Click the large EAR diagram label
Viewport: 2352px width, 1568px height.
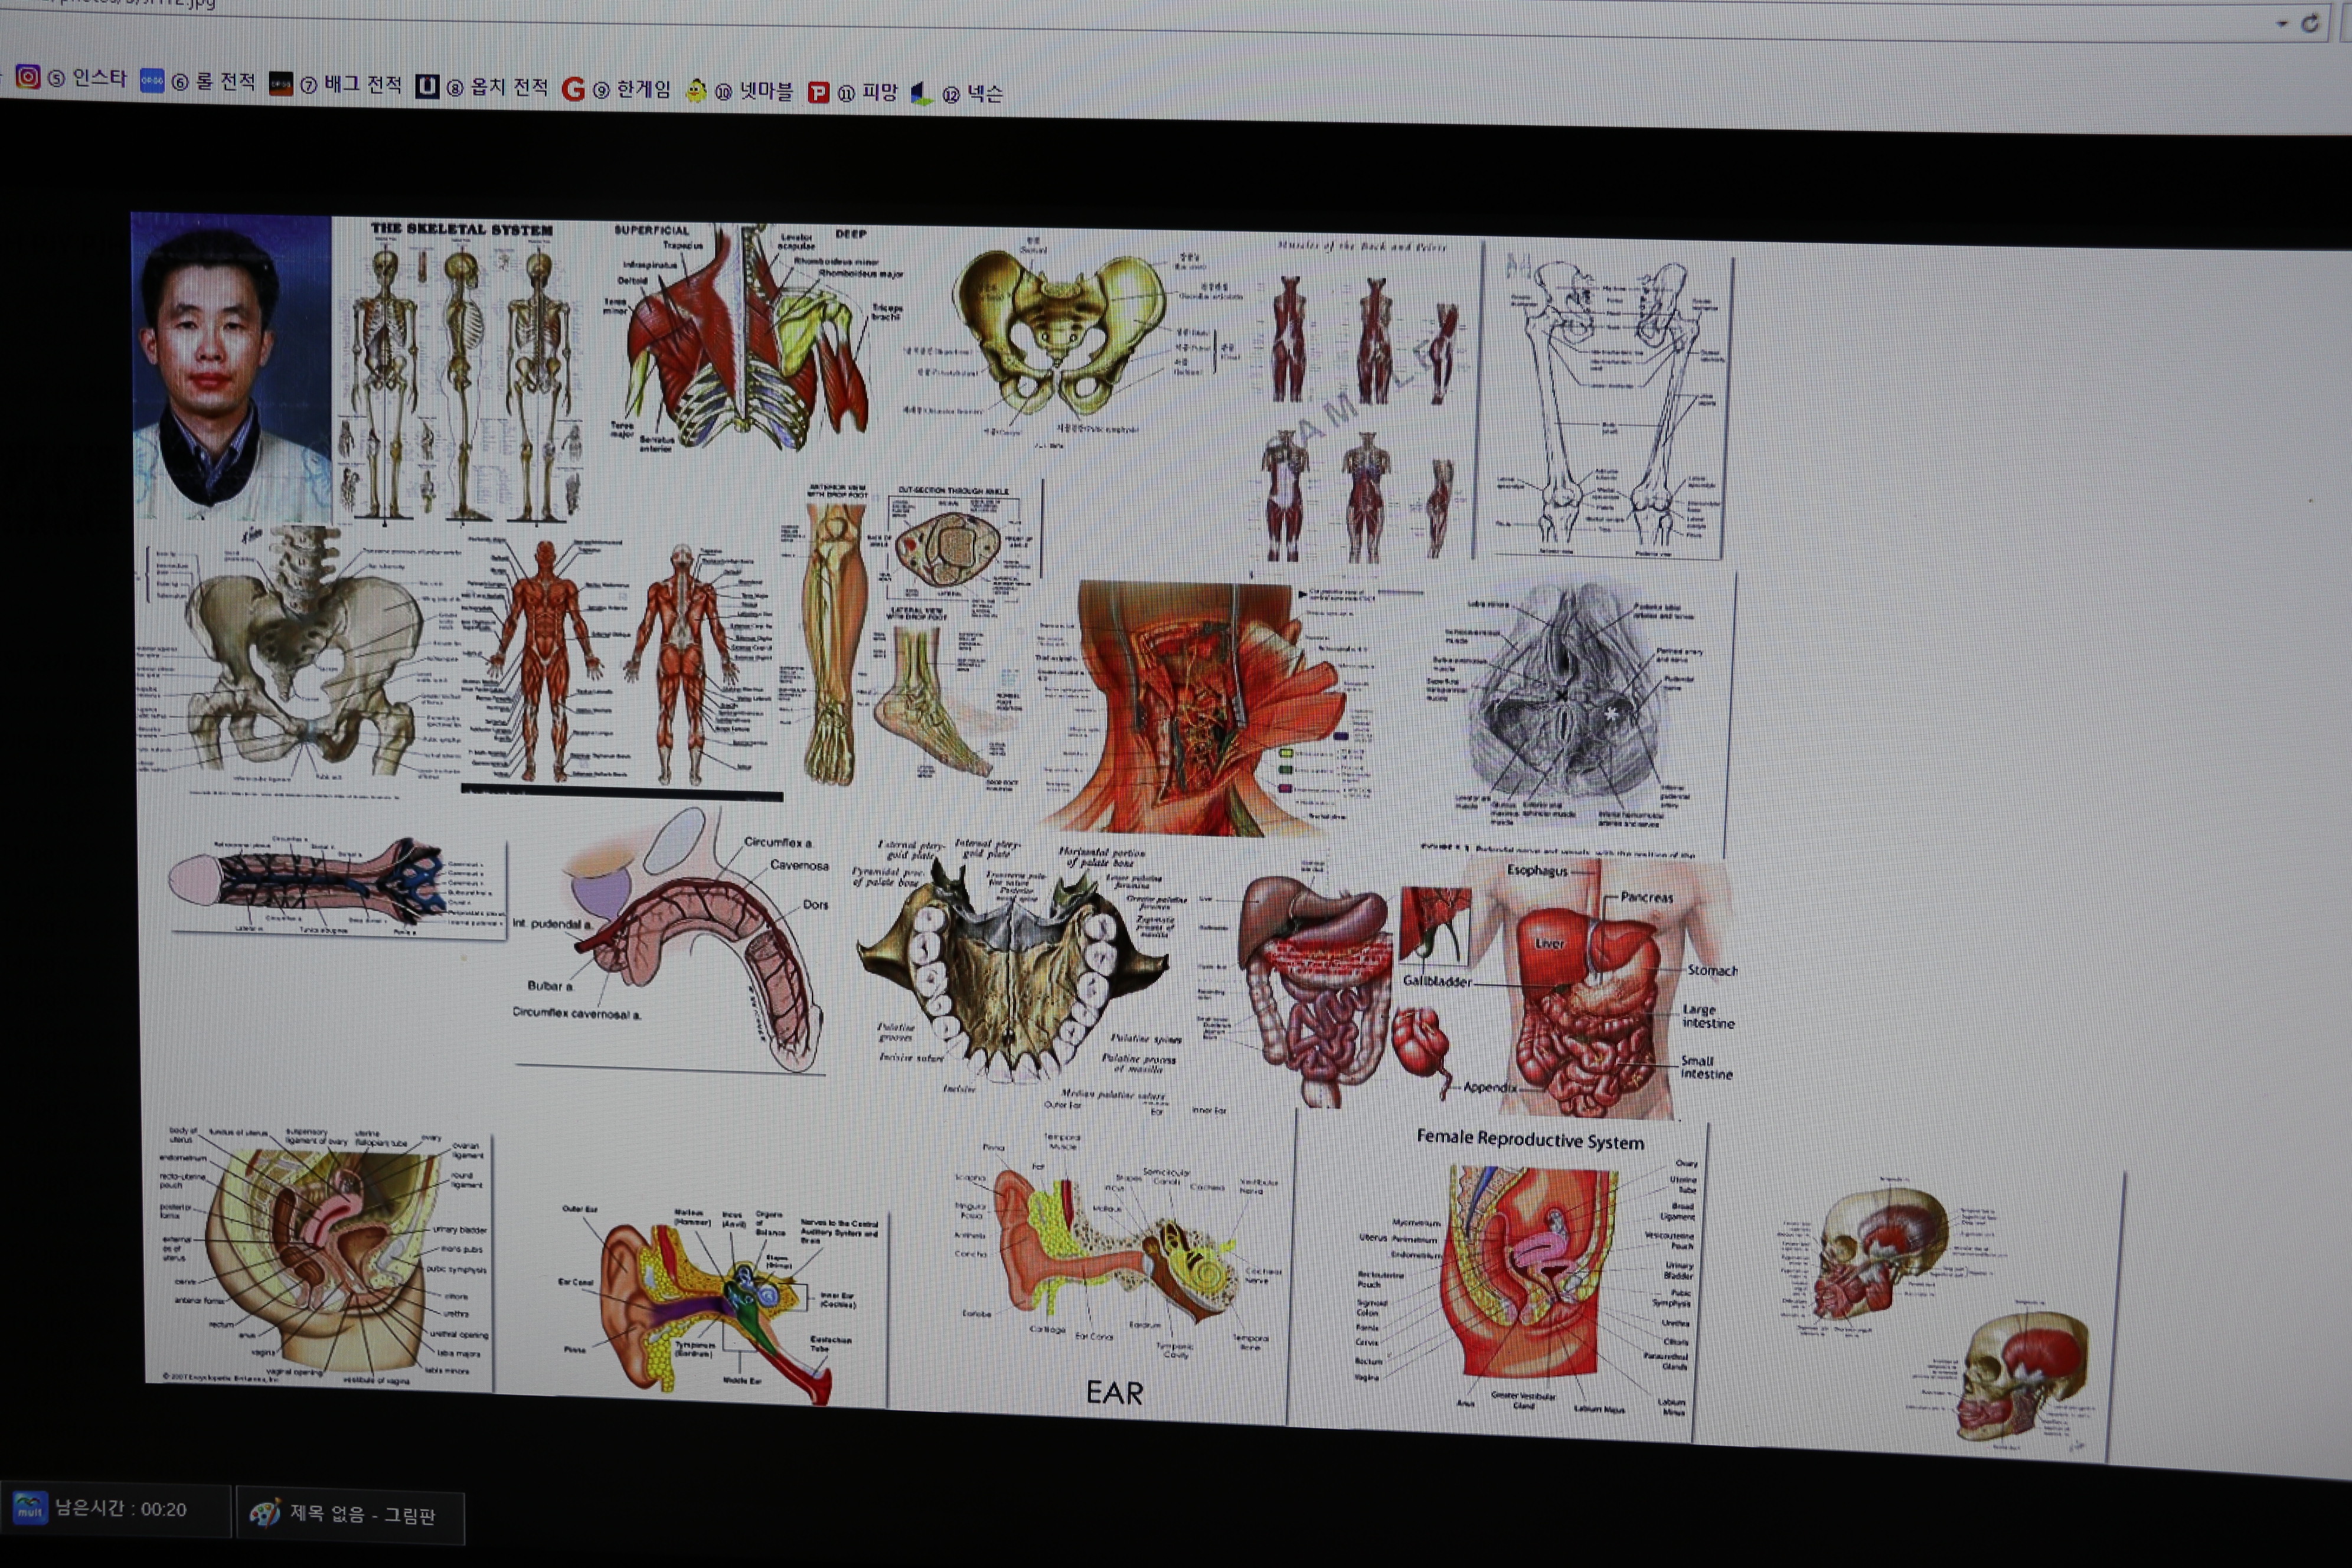point(1114,1393)
